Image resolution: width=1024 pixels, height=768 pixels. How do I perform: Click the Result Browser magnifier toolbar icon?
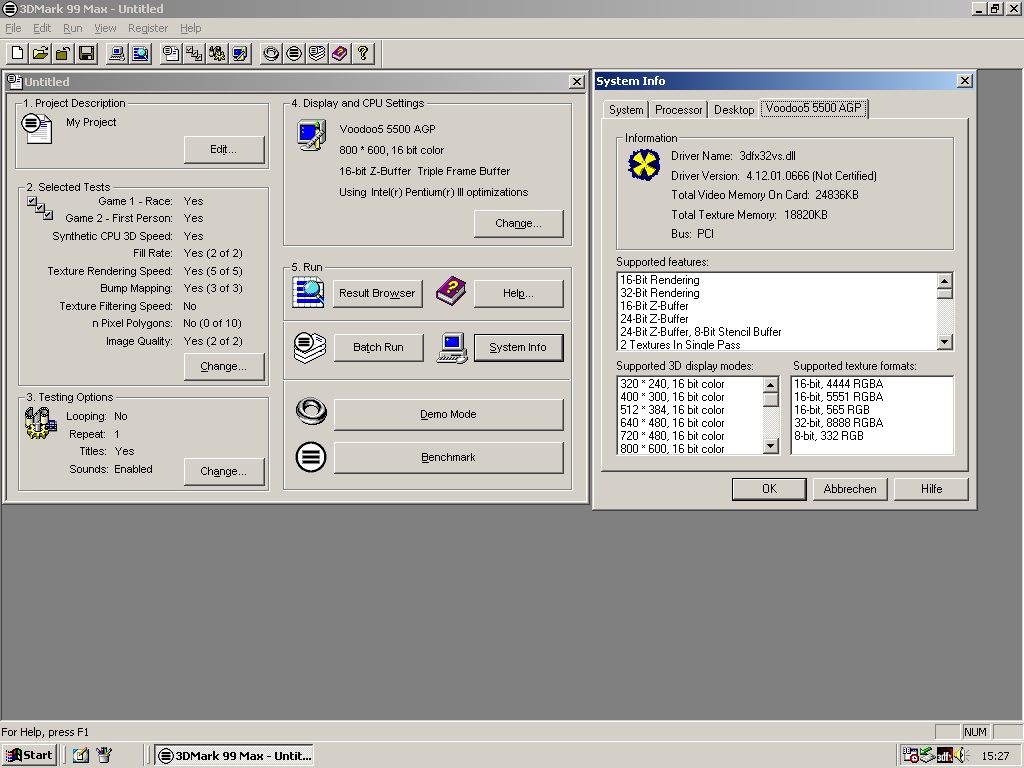(x=140, y=53)
